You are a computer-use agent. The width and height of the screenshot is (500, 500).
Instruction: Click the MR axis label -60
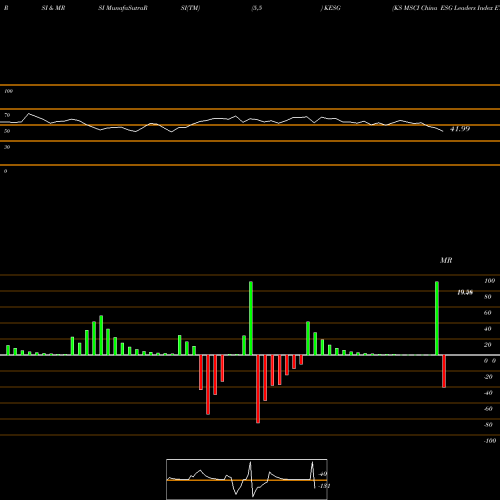(x=488, y=409)
